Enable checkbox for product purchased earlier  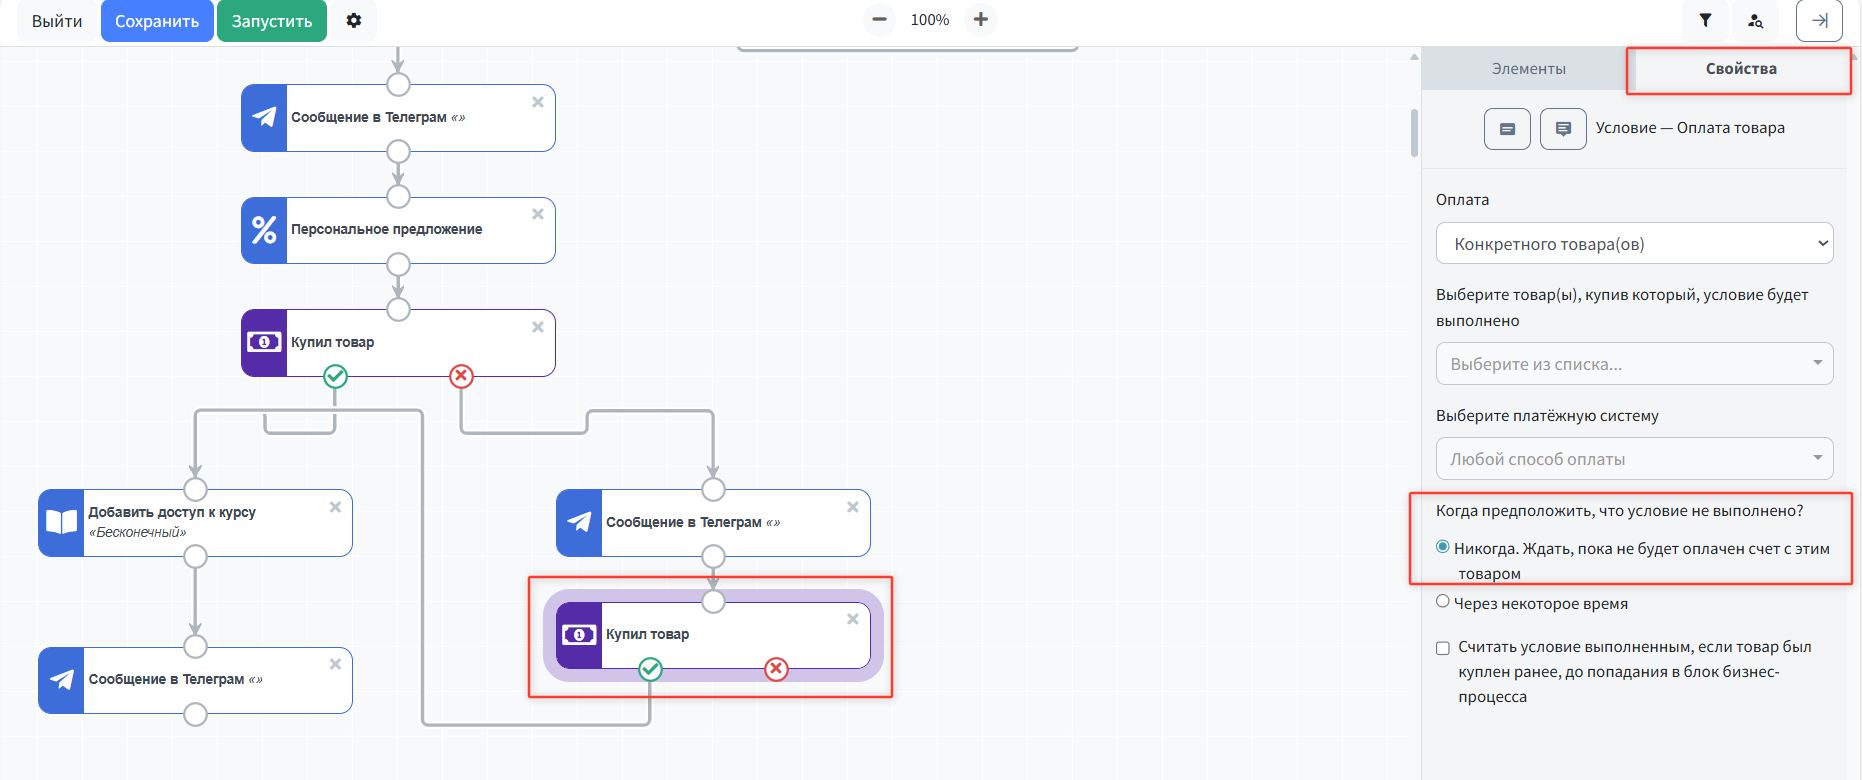[1443, 648]
